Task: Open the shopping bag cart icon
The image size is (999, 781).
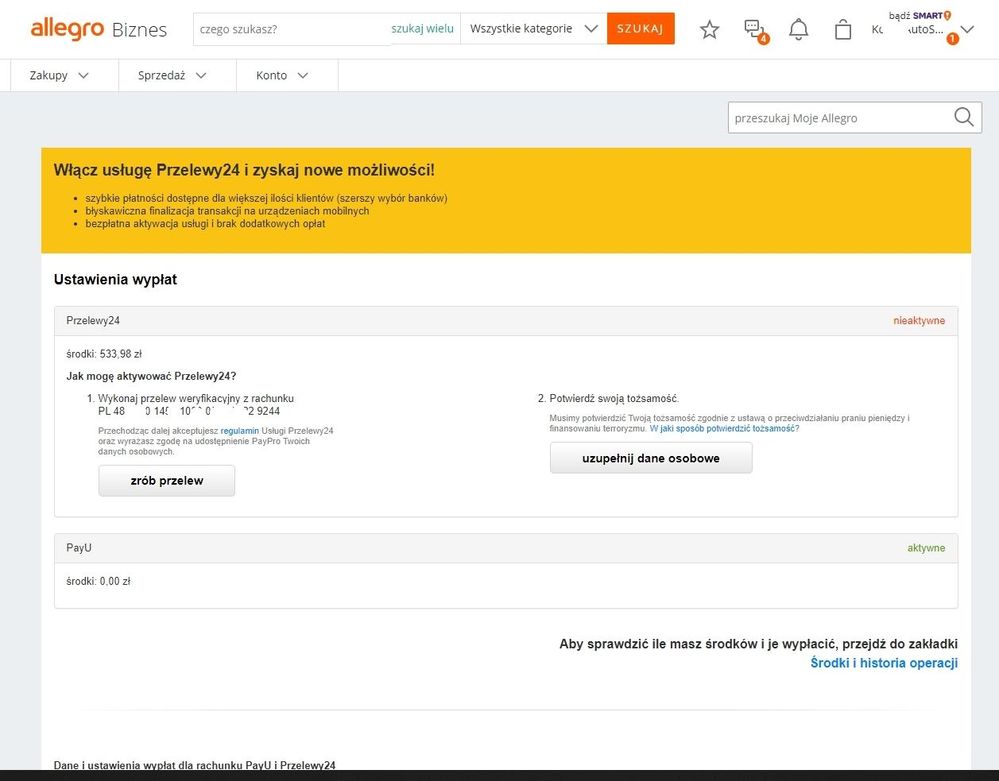Action: (x=842, y=30)
